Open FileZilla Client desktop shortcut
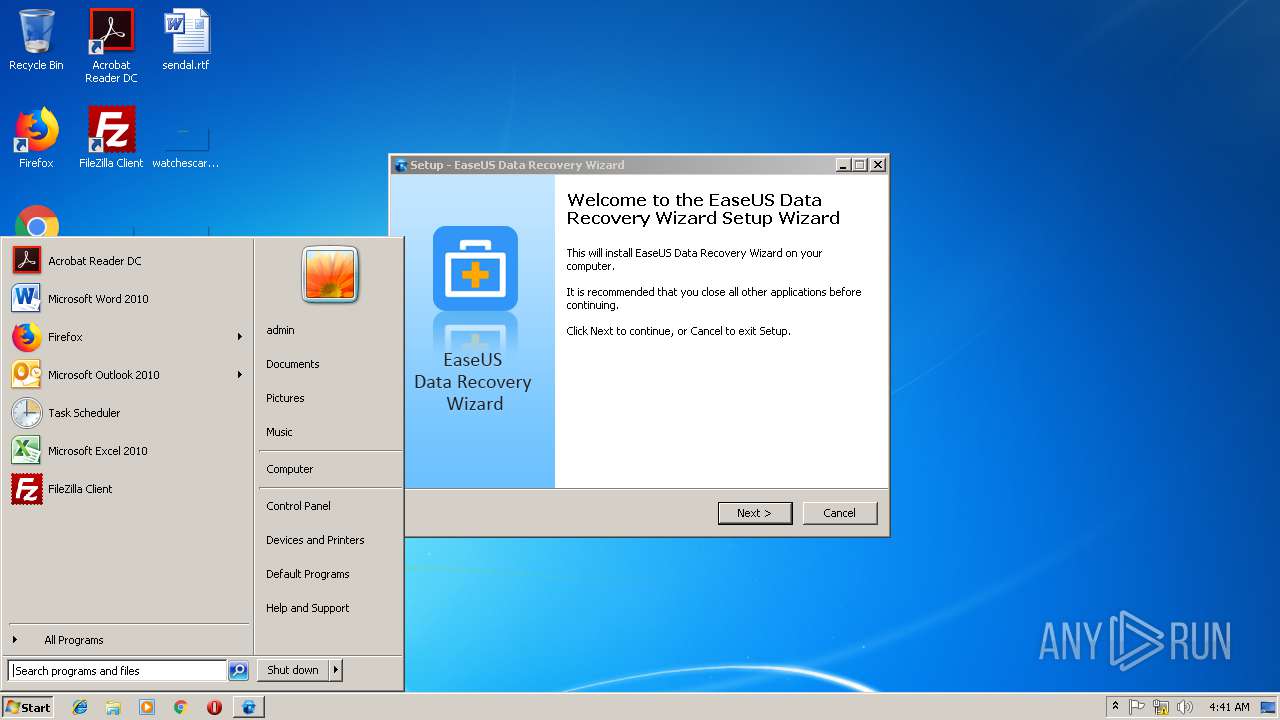Image resolution: width=1280 pixels, height=720 pixels. click(x=111, y=138)
